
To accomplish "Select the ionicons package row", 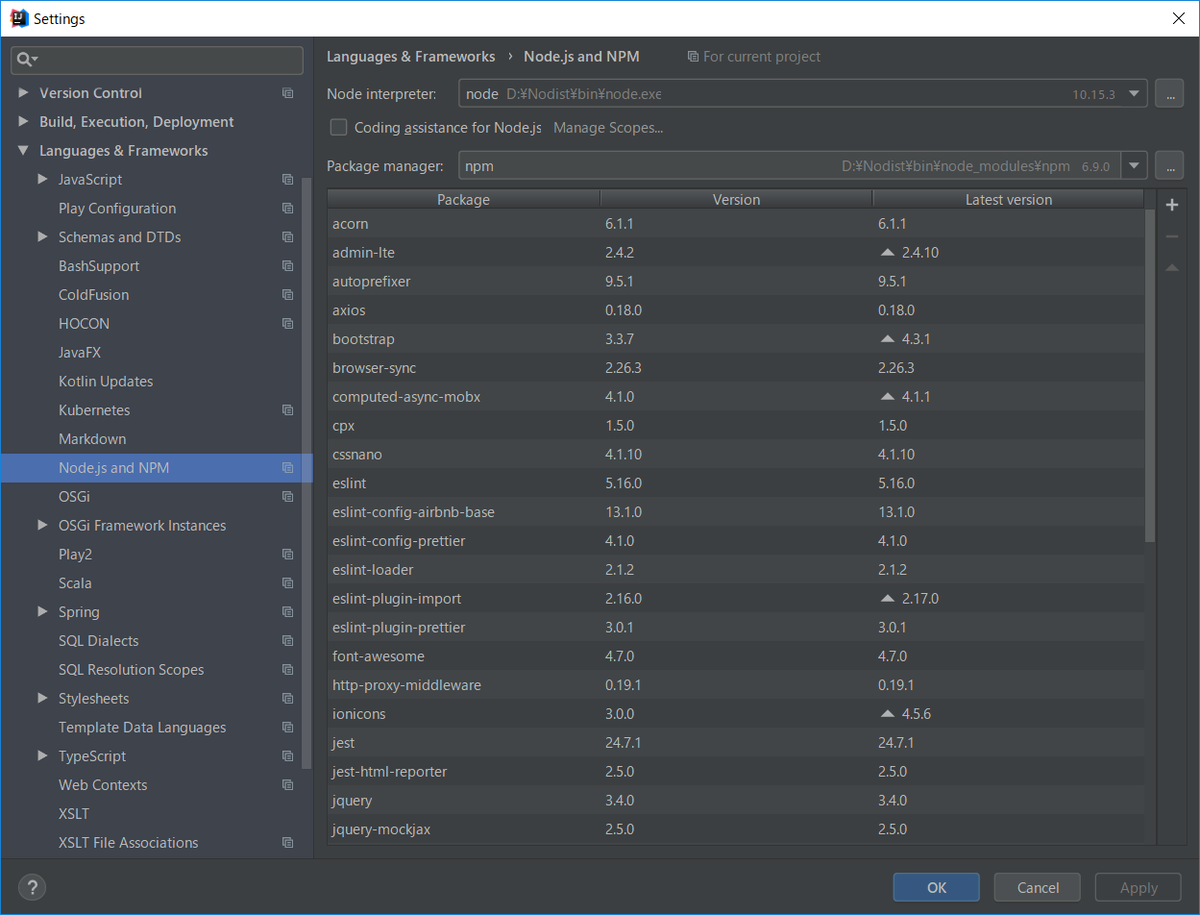I will [736, 714].
